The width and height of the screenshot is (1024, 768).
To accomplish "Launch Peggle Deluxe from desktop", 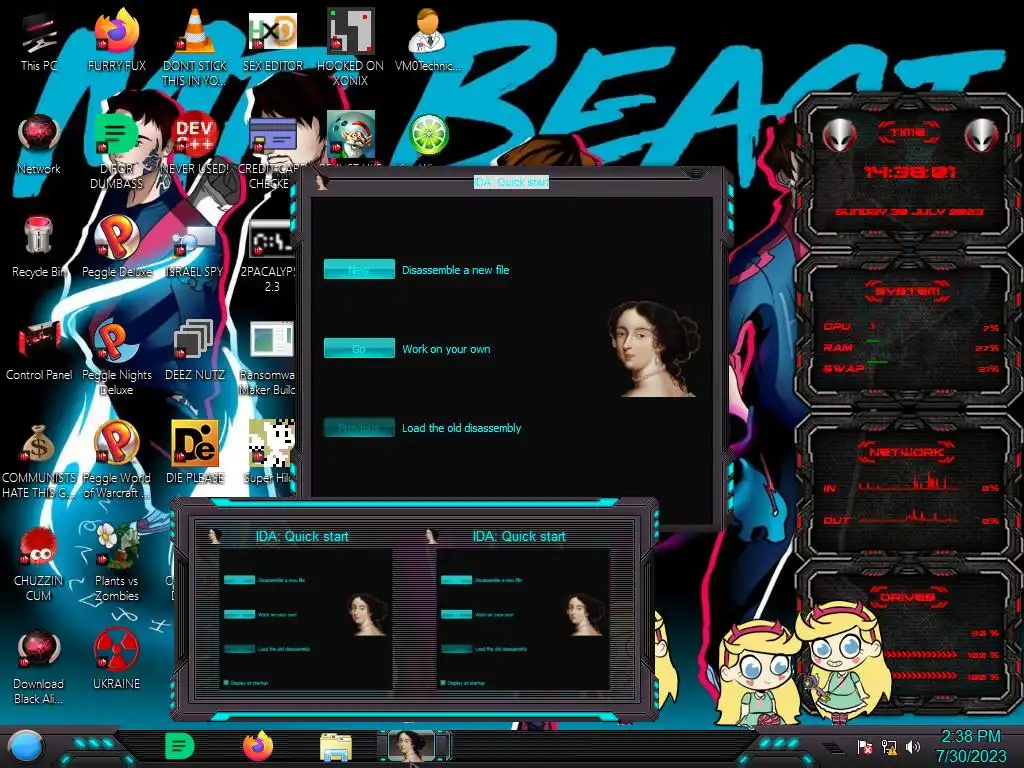I will tap(117, 248).
